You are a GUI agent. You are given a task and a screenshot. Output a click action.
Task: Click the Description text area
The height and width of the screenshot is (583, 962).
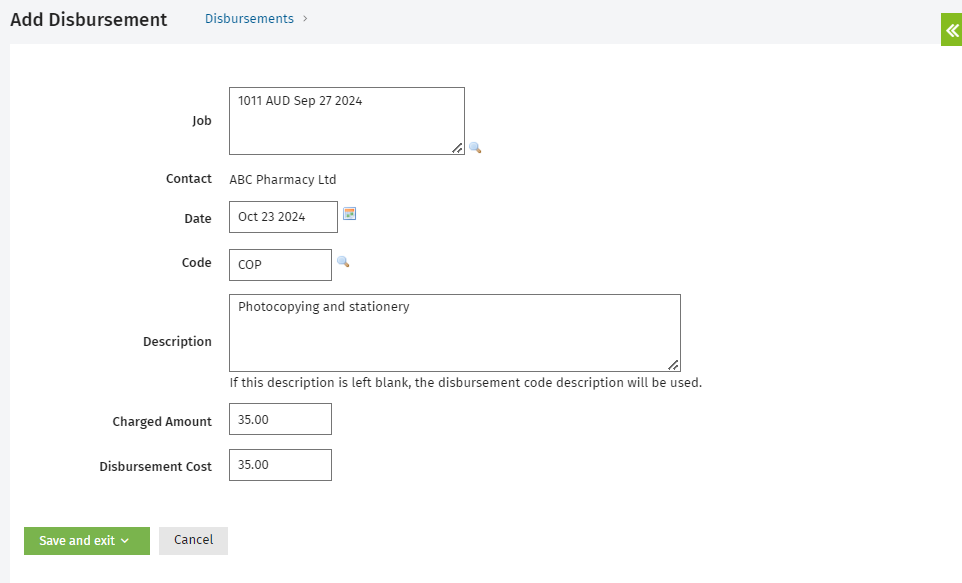pyautogui.click(x=455, y=333)
